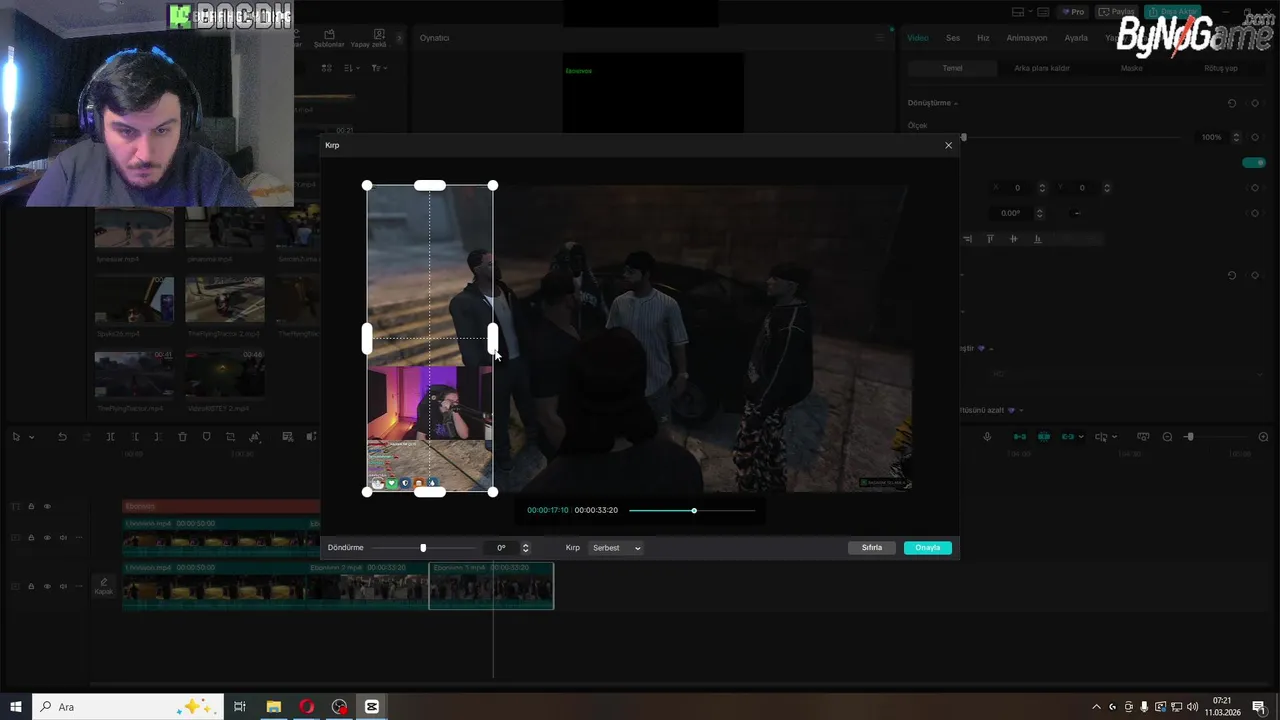Click the rotation angle 0° field

tap(501, 548)
